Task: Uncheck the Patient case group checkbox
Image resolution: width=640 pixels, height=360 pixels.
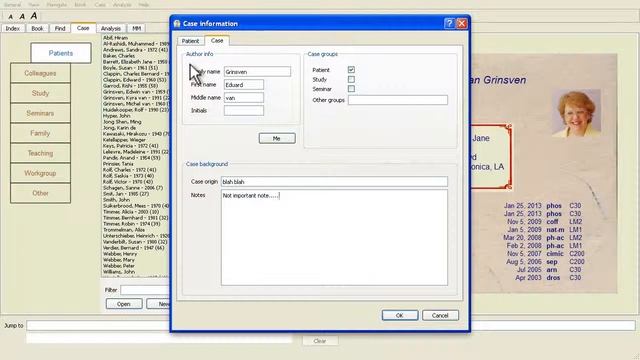Action: coord(351,70)
